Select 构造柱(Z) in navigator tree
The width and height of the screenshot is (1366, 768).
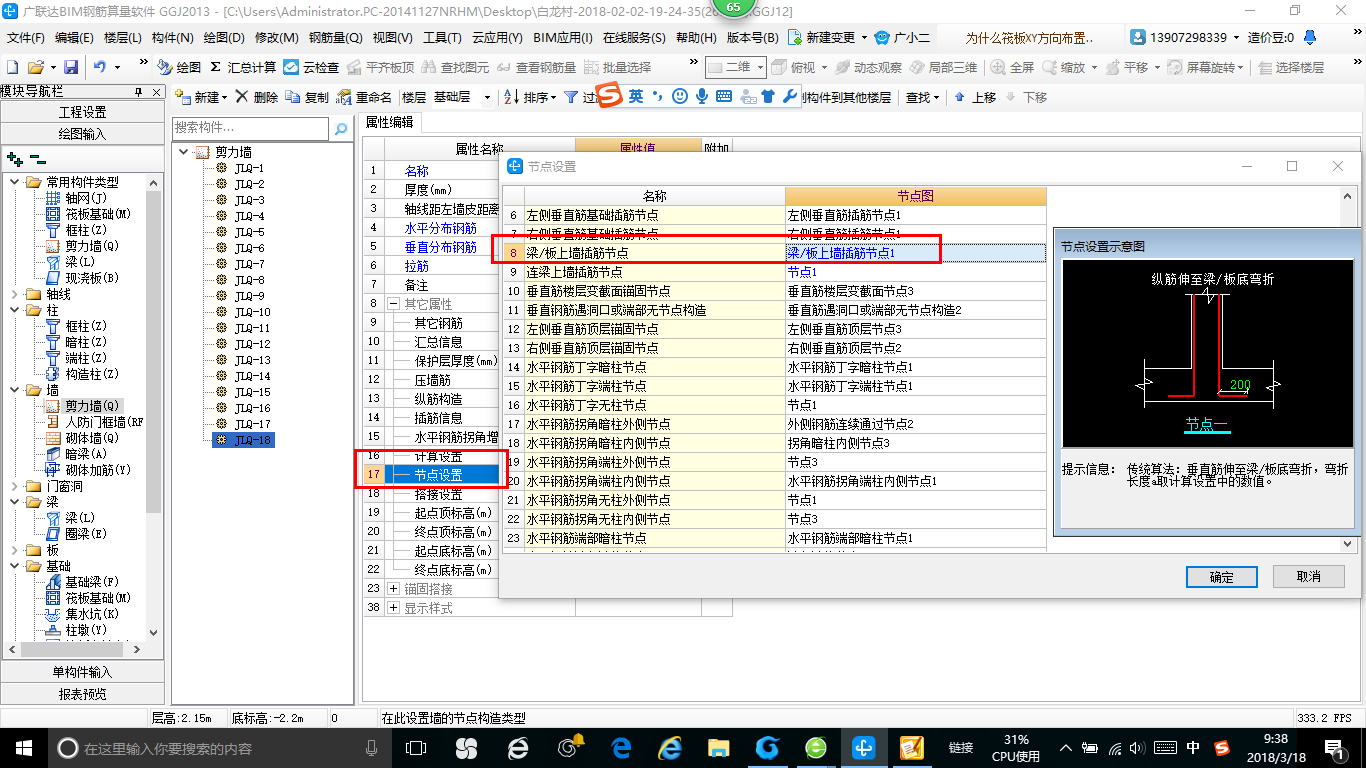(x=83, y=374)
